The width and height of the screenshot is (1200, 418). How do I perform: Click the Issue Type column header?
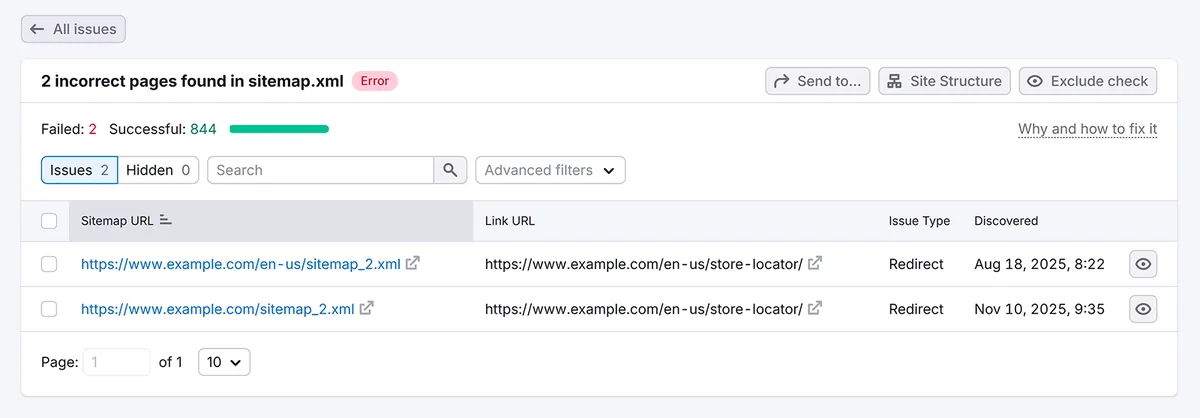click(x=919, y=221)
